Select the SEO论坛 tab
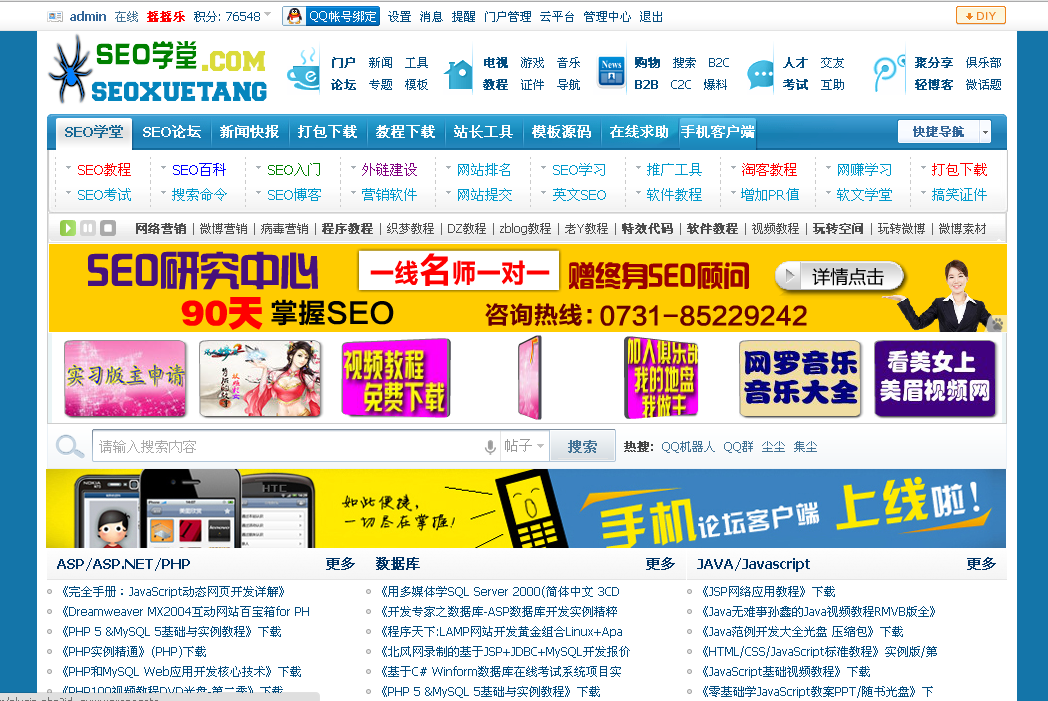 [x=172, y=132]
